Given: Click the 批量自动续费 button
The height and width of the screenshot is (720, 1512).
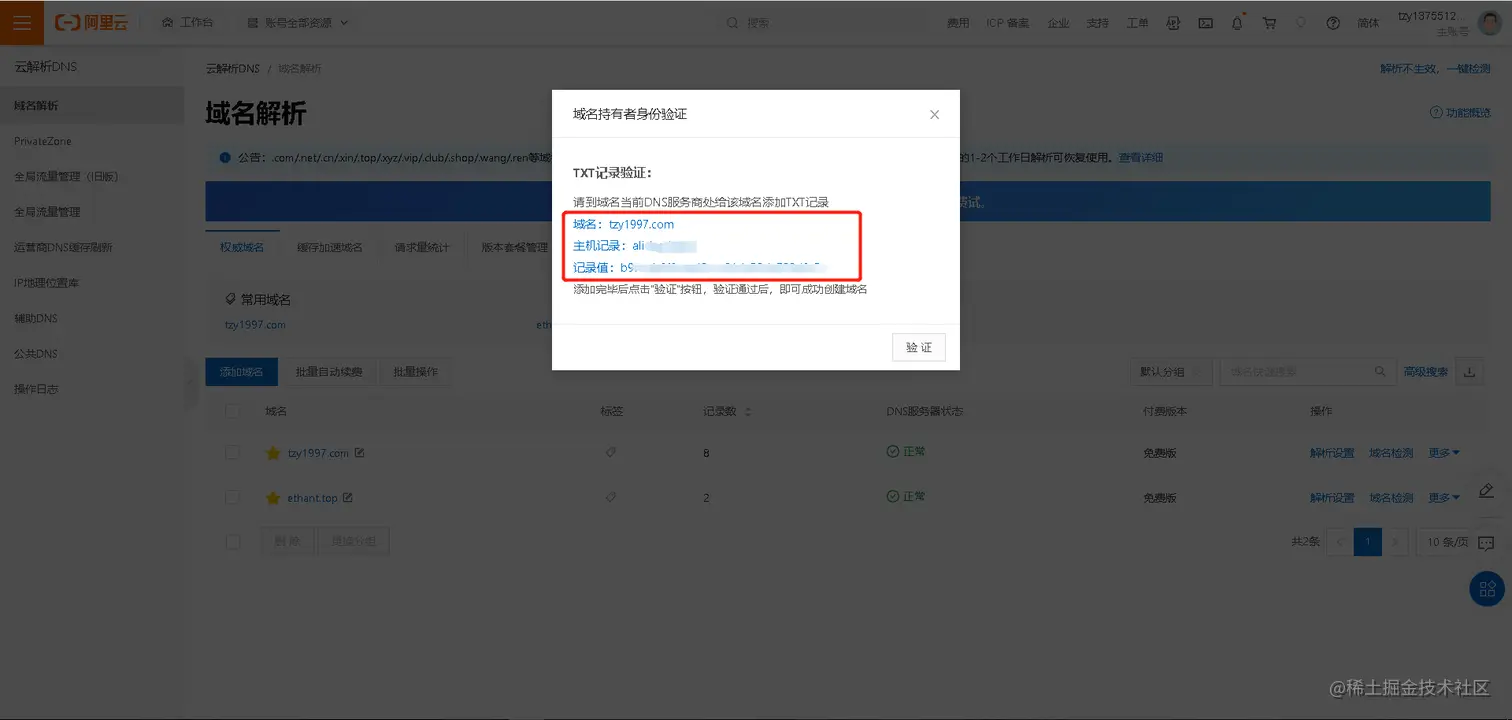Looking at the screenshot, I should 329,372.
